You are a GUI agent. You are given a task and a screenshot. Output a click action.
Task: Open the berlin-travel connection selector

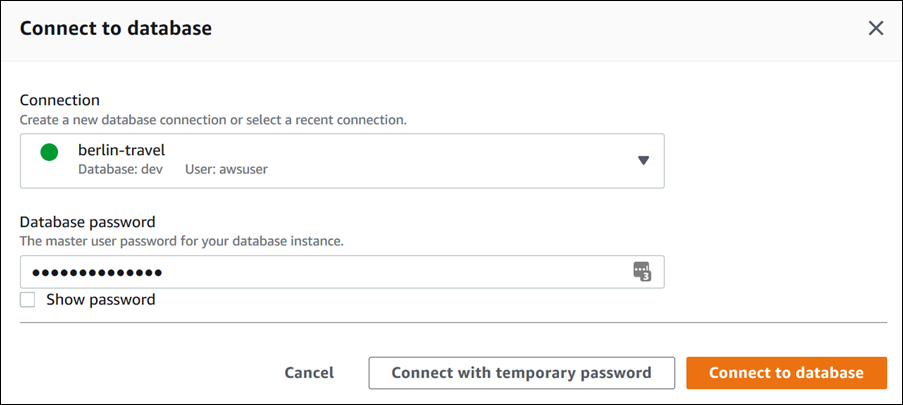click(342, 160)
